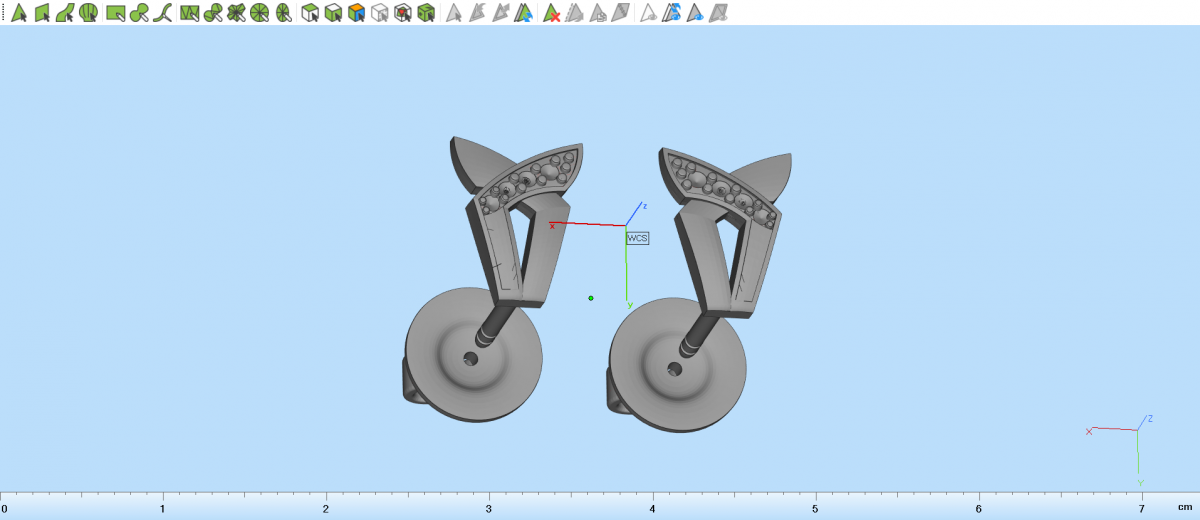This screenshot has height=520, width=1200.
Task: Select the brush marking tool with two circles
Action: click(140, 13)
